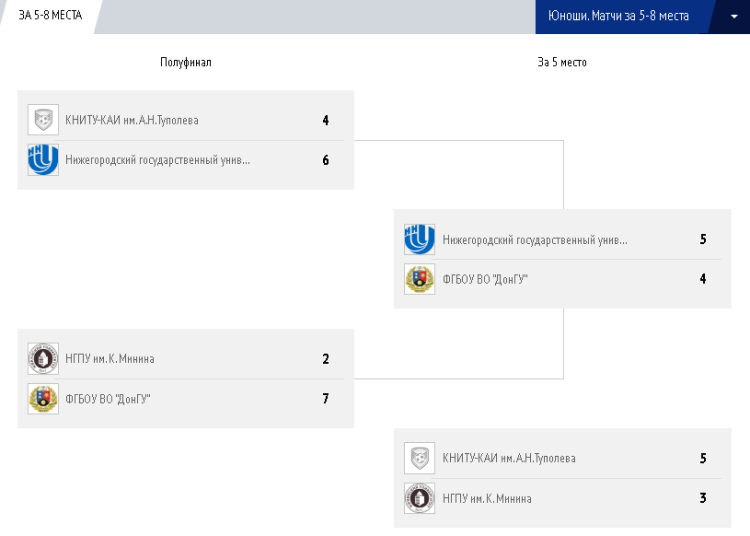Click ДонГУ's score of 7 in semifinal
The height and width of the screenshot is (536, 750).
(x=326, y=399)
